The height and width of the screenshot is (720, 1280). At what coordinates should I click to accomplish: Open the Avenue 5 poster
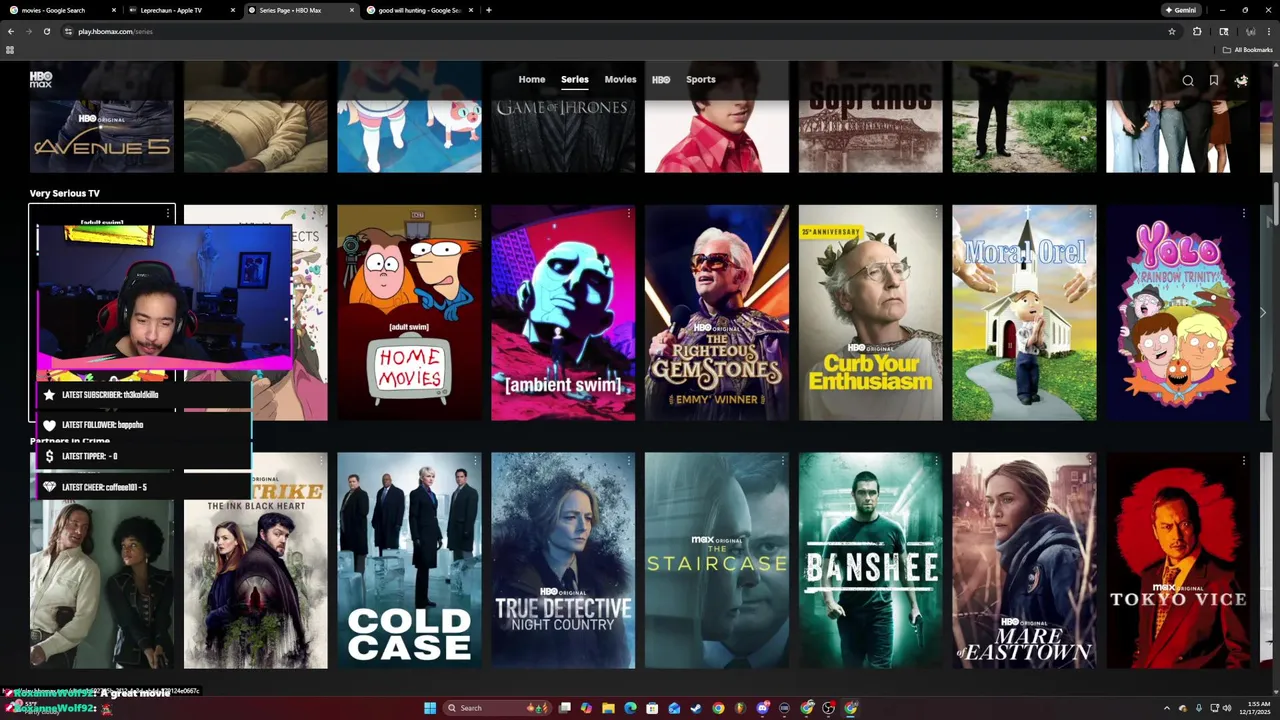coord(101,135)
